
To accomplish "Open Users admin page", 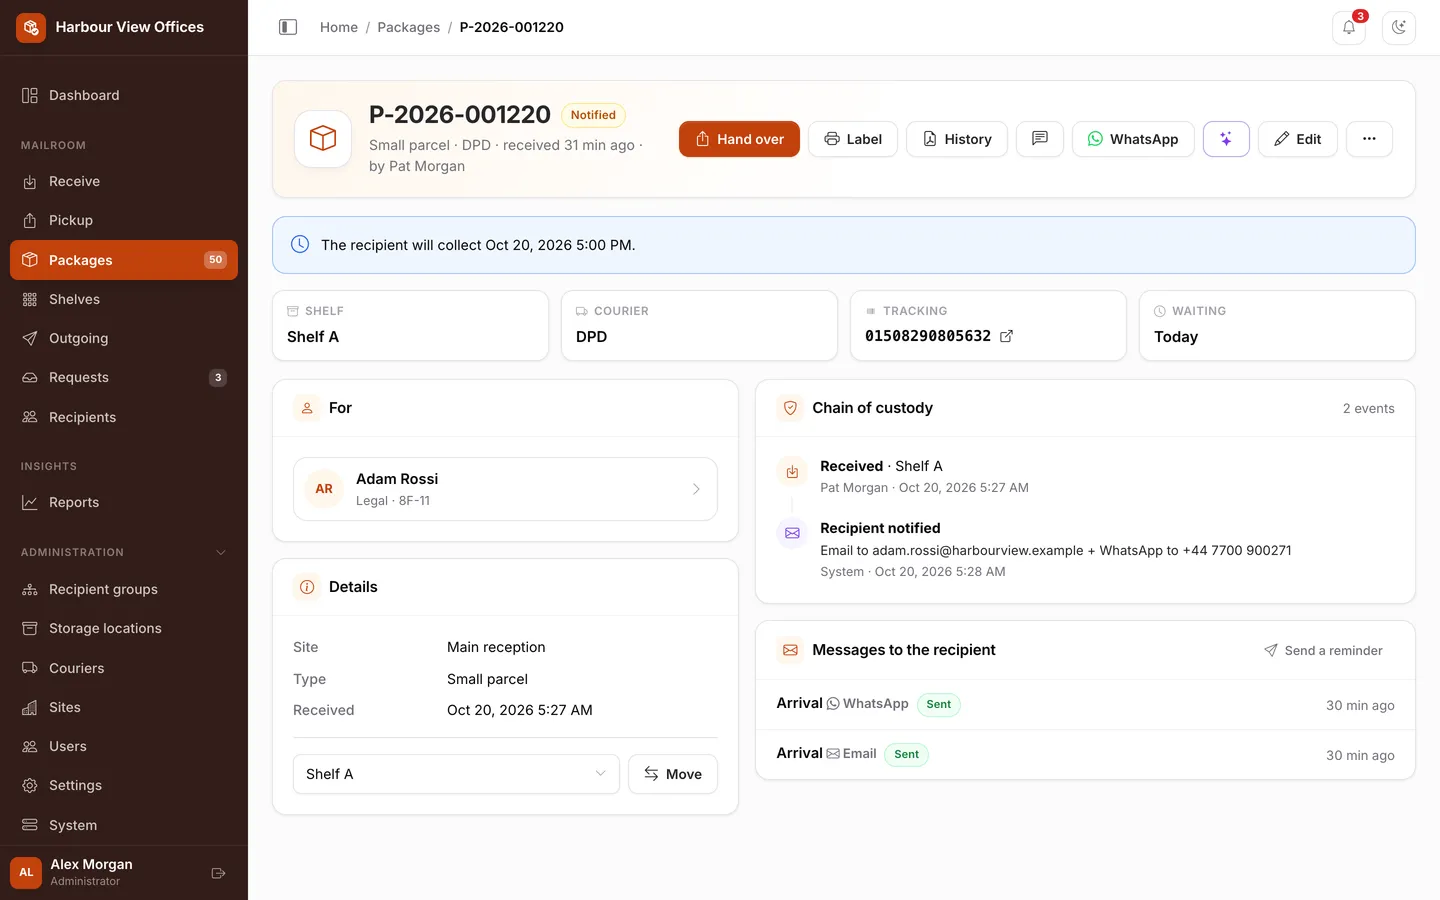I will pos(124,746).
